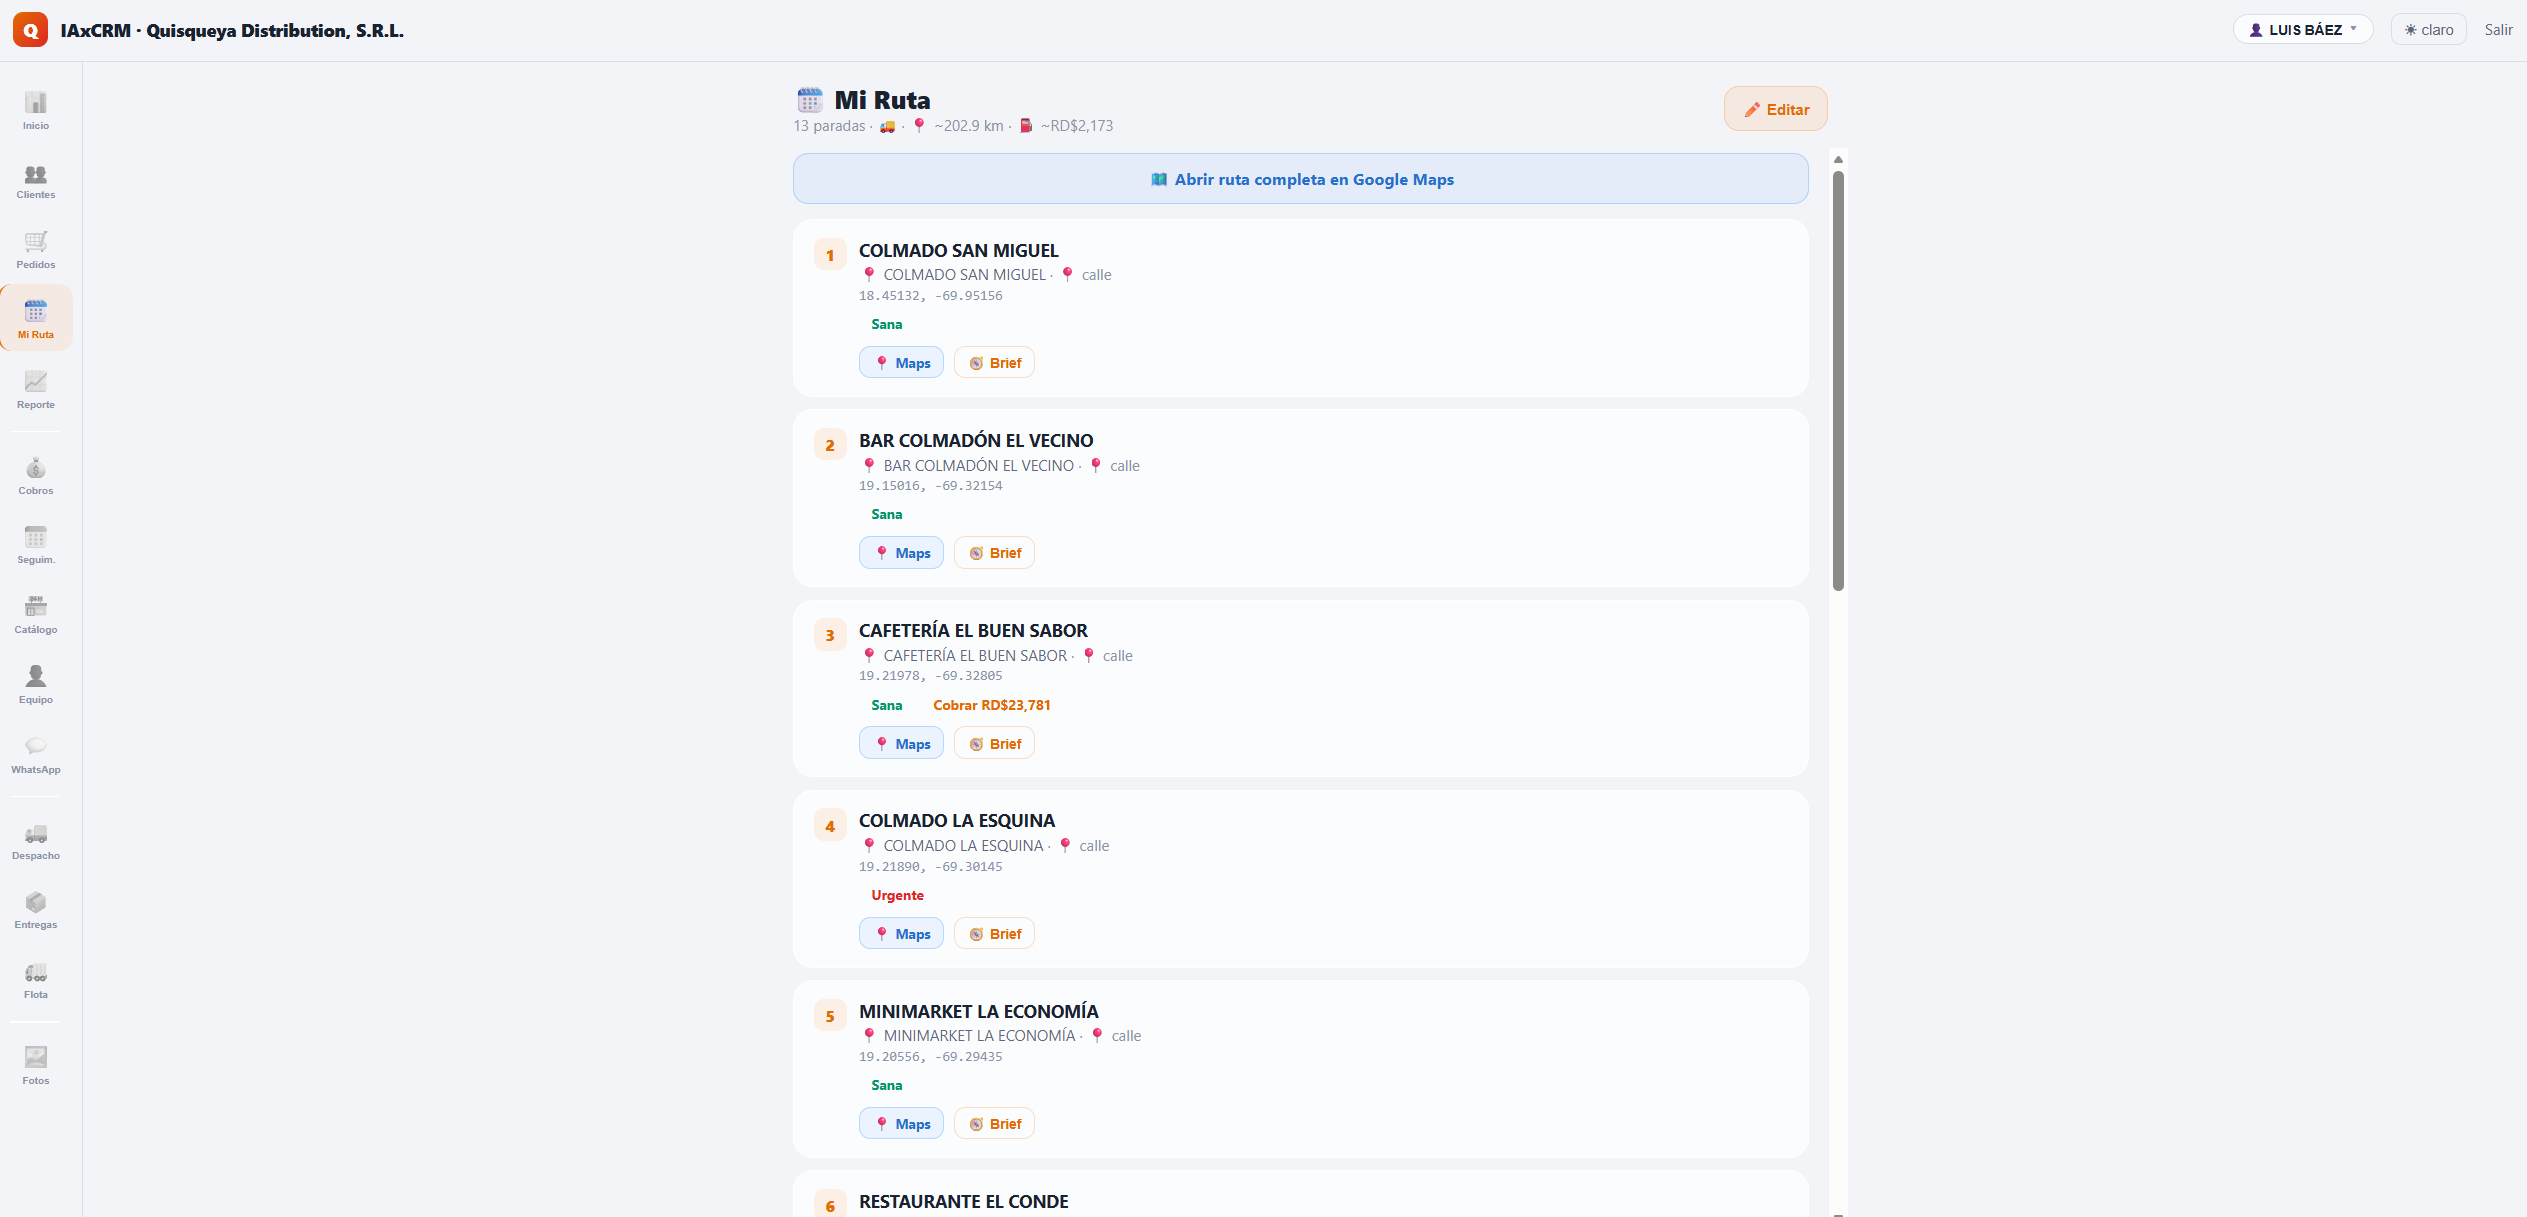Click stop number 4 badge
Screen dimensions: 2527x1217
830,826
